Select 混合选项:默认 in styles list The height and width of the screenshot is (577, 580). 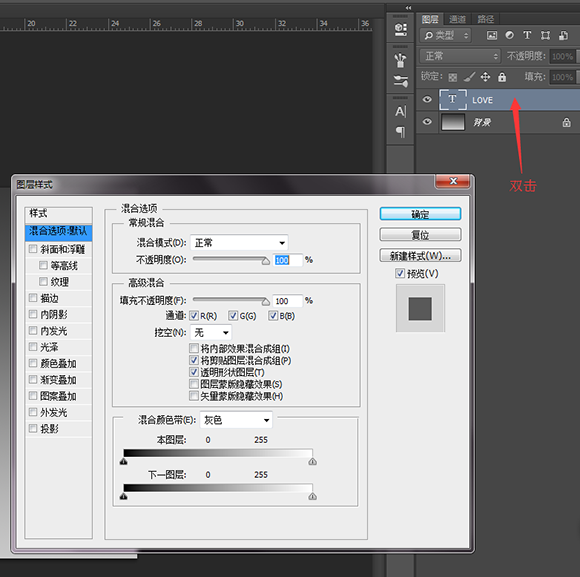pyautogui.click(x=58, y=232)
